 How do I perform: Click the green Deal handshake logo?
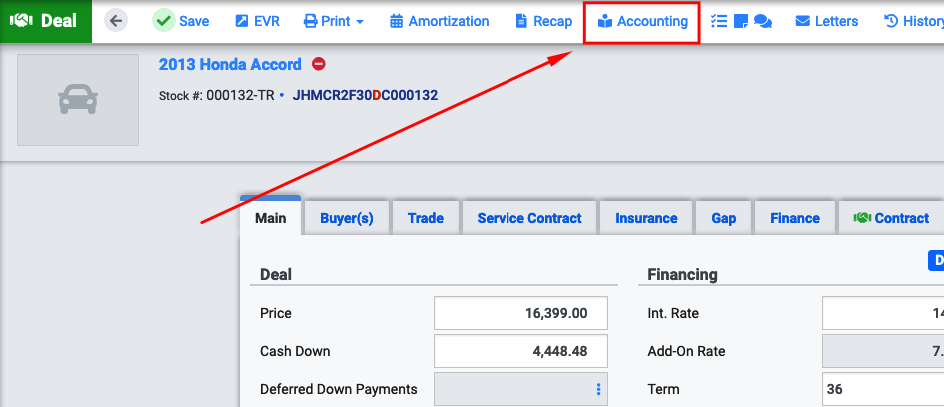[x=46, y=21]
